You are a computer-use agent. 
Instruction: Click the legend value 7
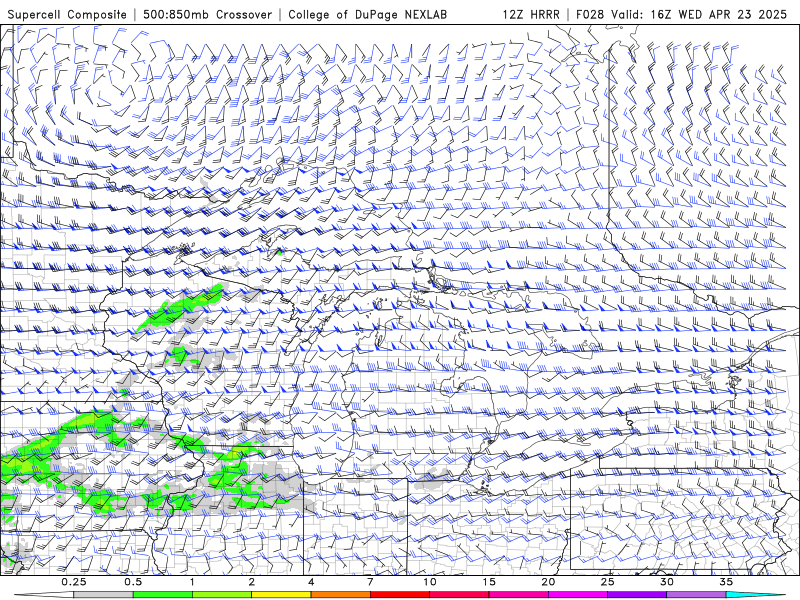(370, 582)
